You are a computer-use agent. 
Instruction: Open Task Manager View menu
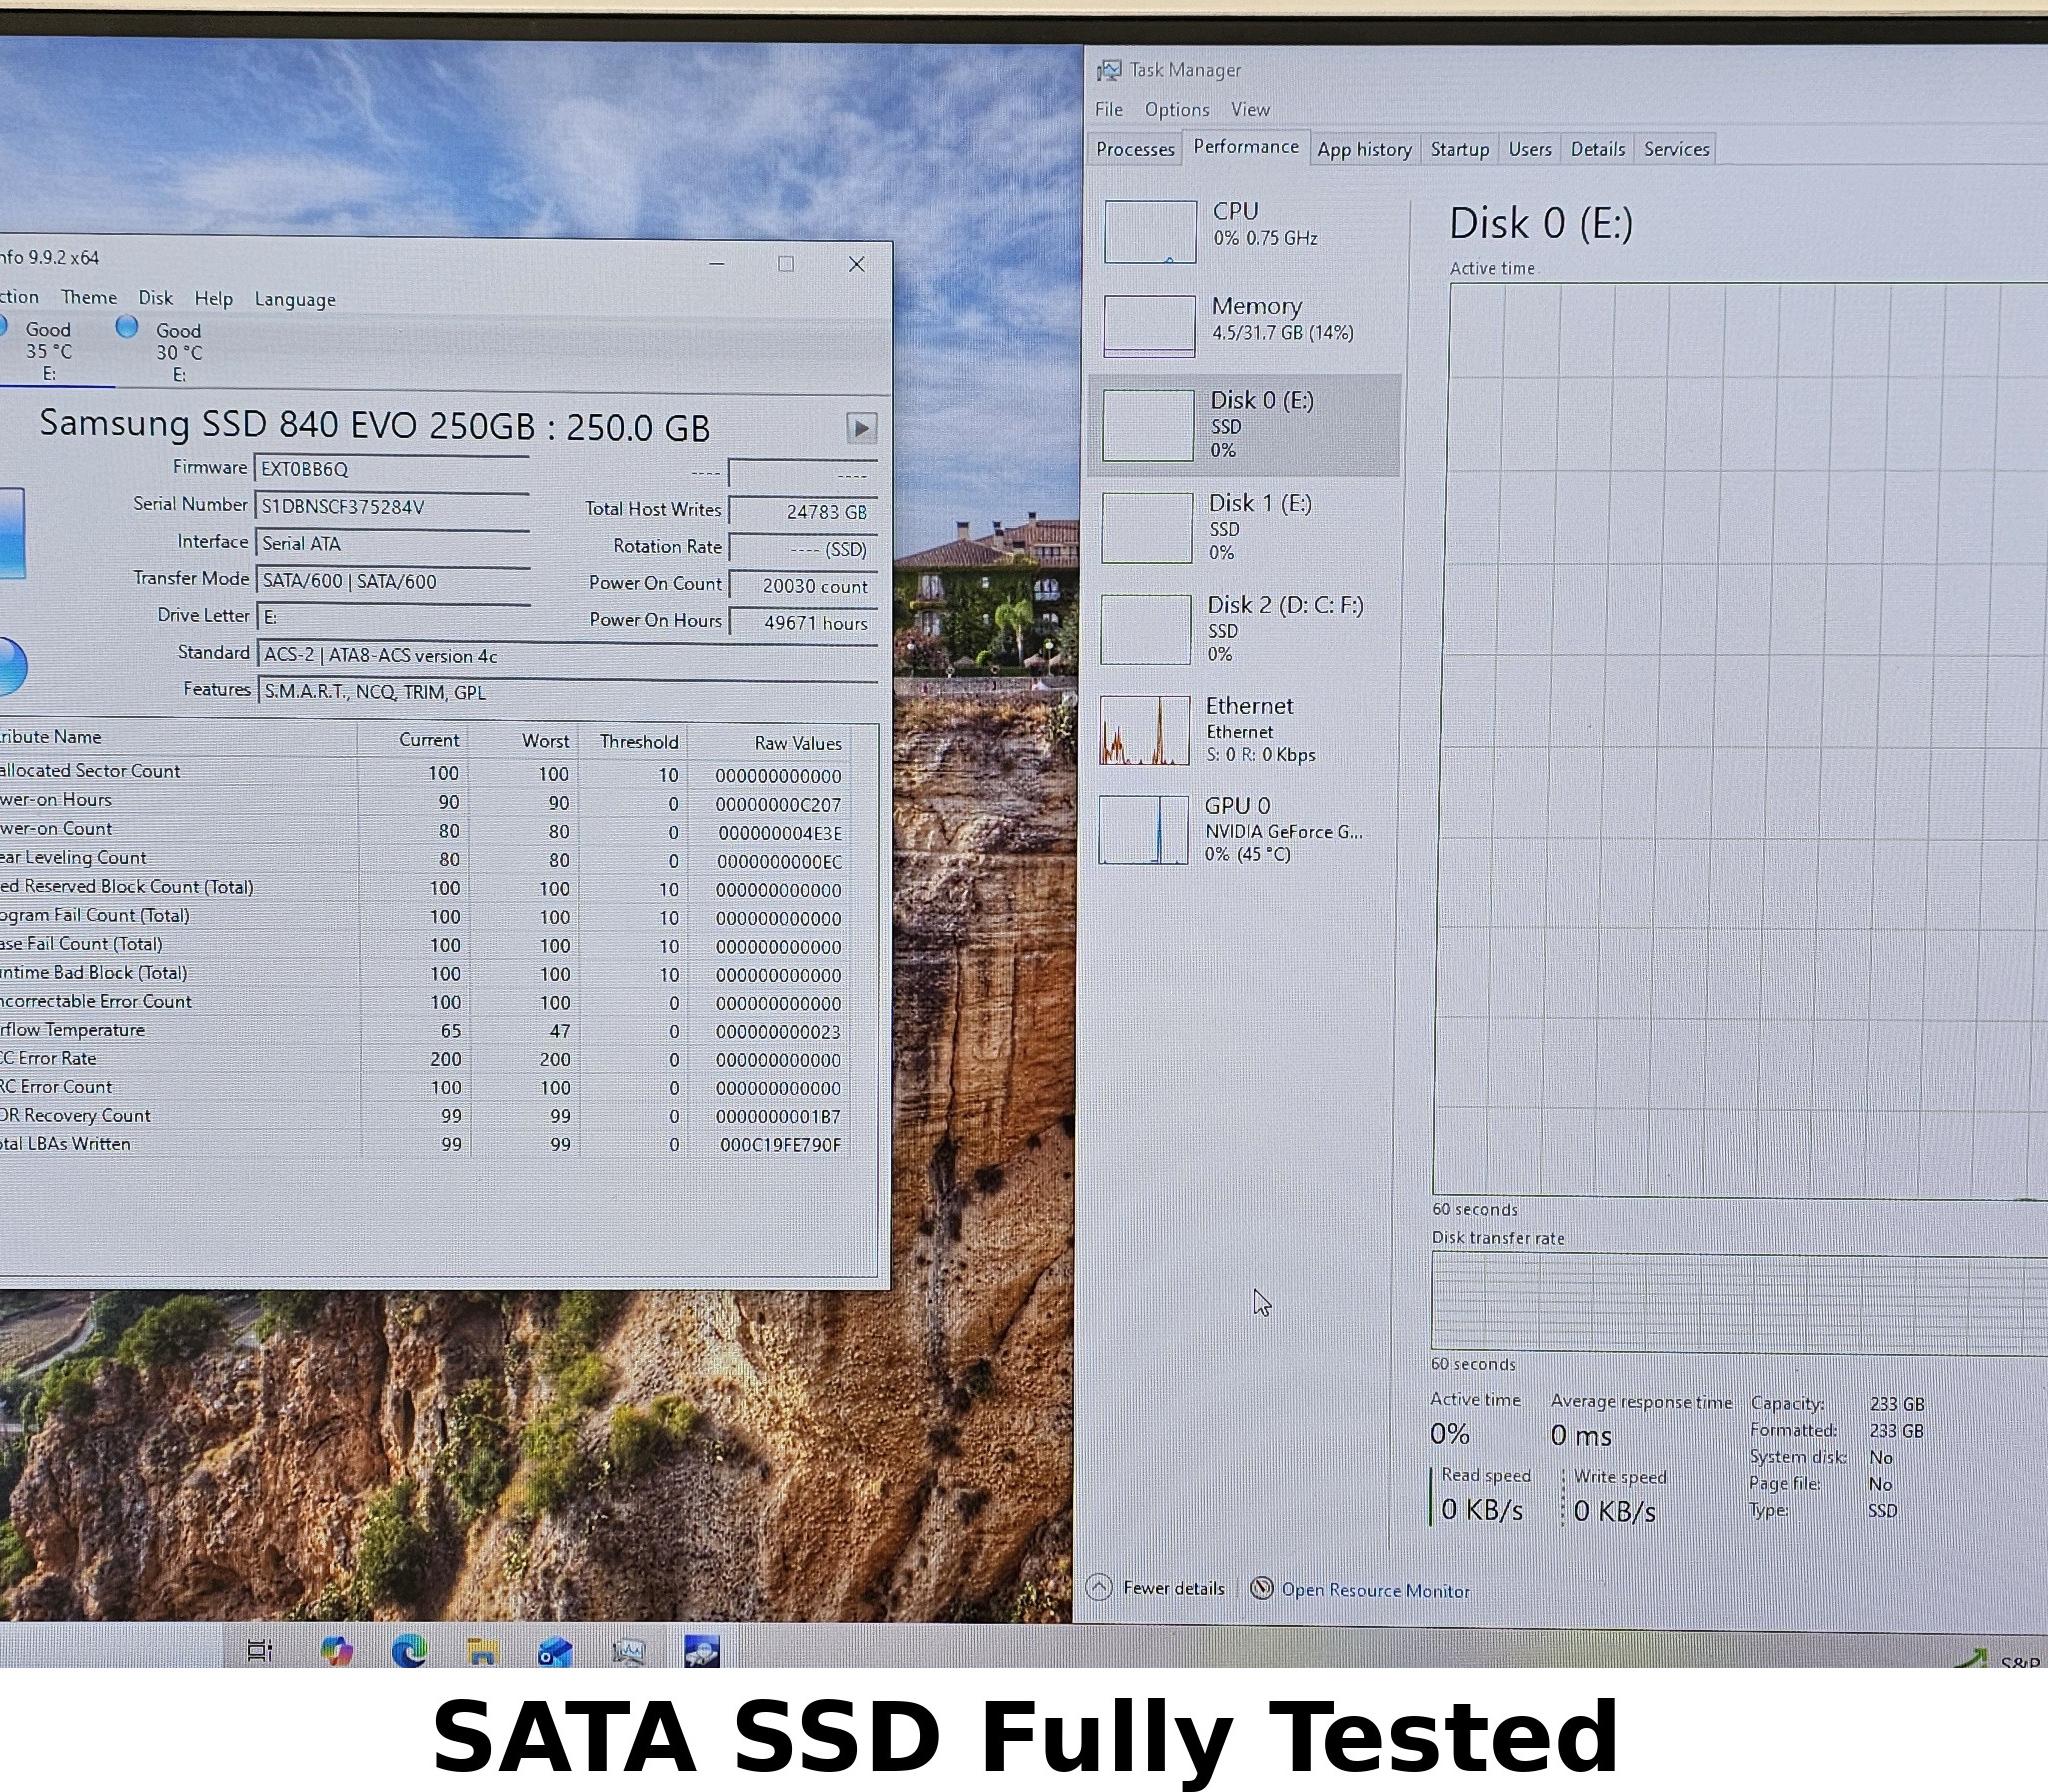(1250, 109)
